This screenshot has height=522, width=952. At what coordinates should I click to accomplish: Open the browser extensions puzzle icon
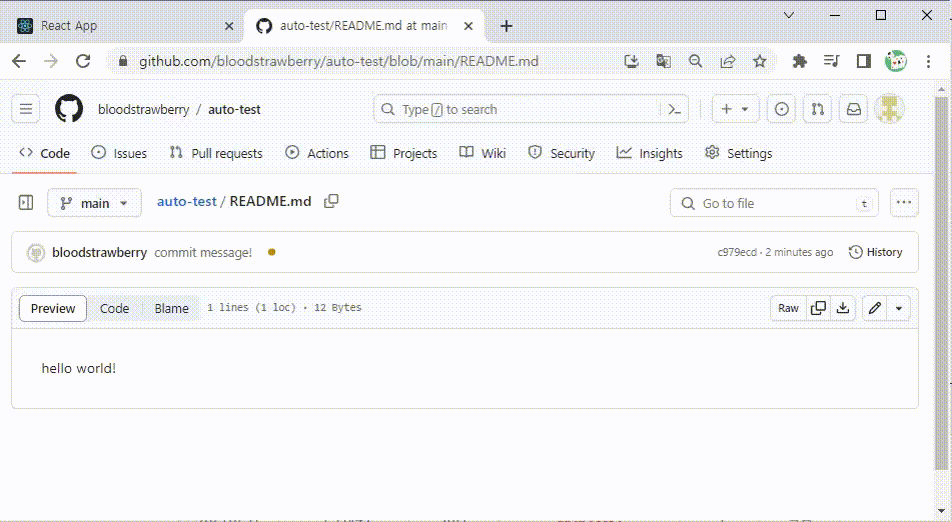[x=800, y=61]
